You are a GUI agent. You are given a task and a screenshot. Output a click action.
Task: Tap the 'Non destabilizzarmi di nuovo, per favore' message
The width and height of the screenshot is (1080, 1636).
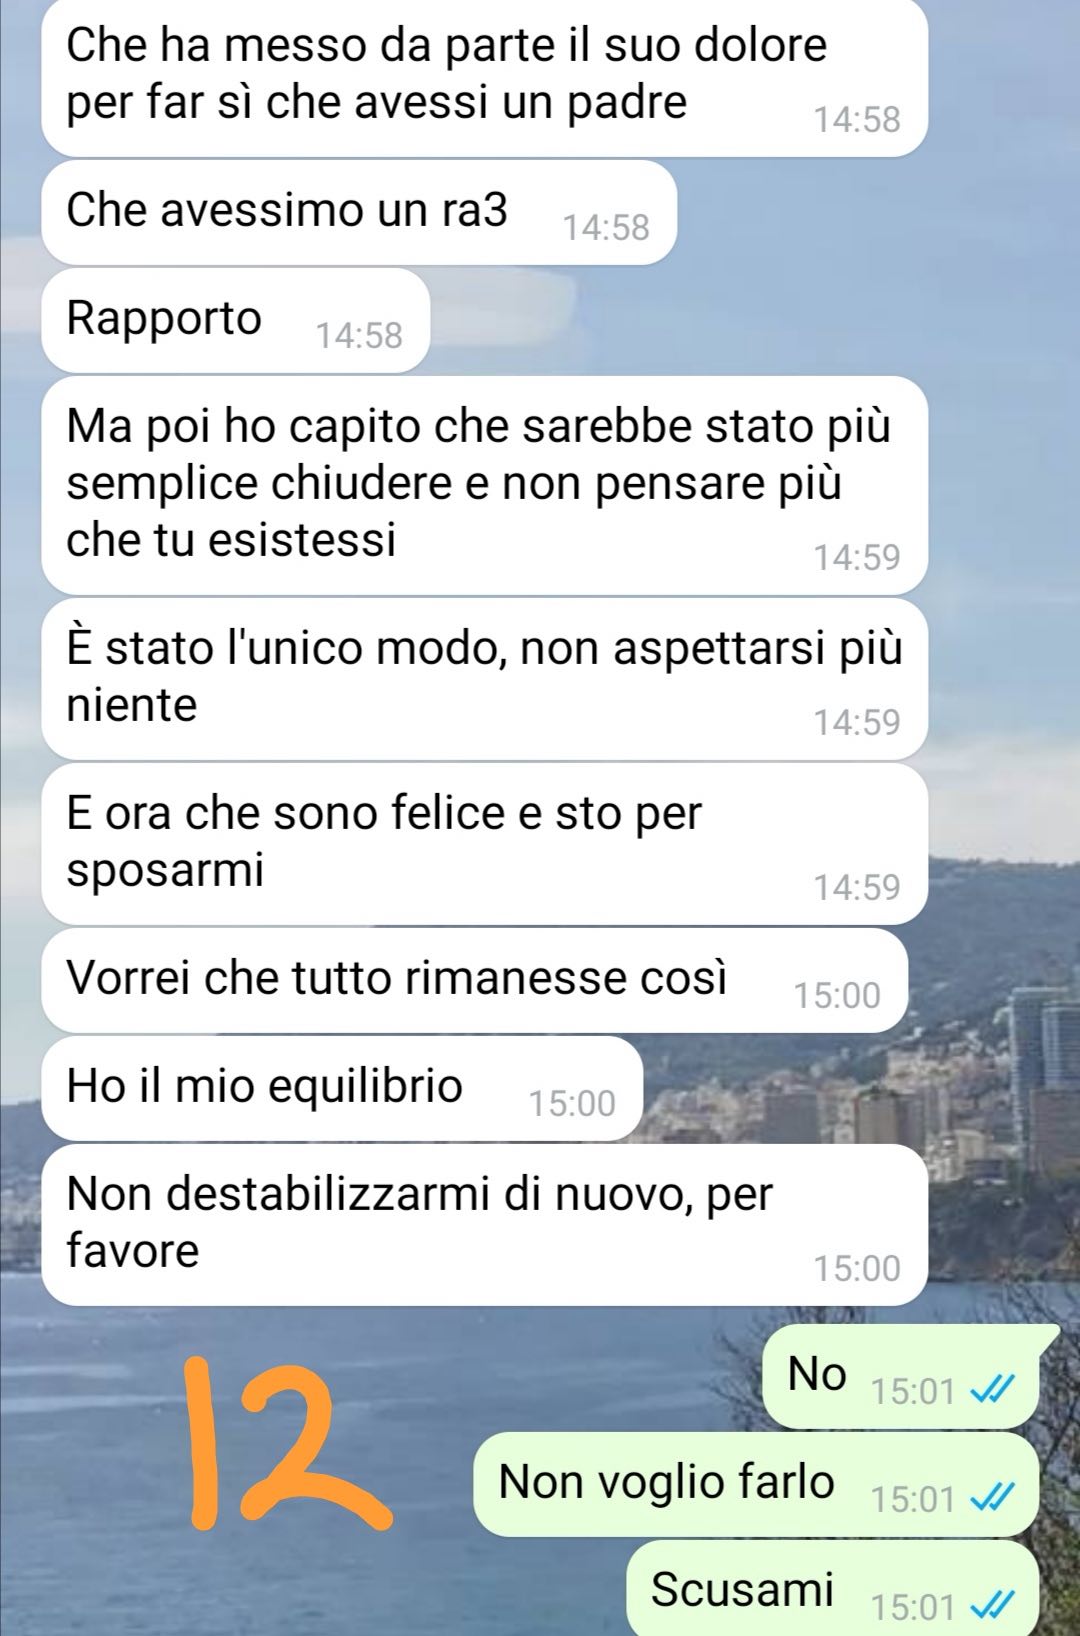[485, 1224]
